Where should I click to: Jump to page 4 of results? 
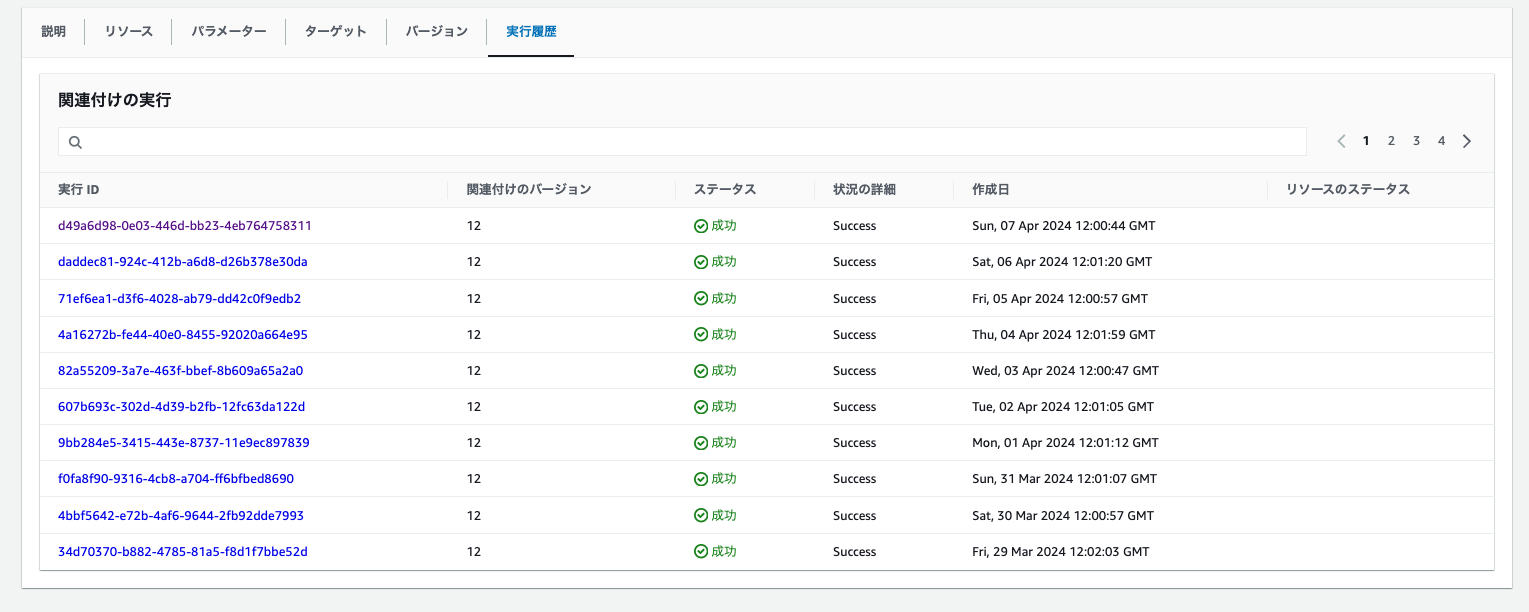(1441, 141)
